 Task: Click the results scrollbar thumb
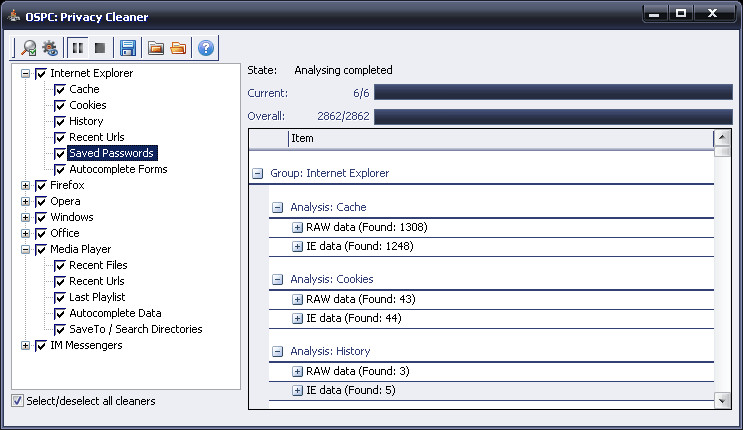(722, 152)
